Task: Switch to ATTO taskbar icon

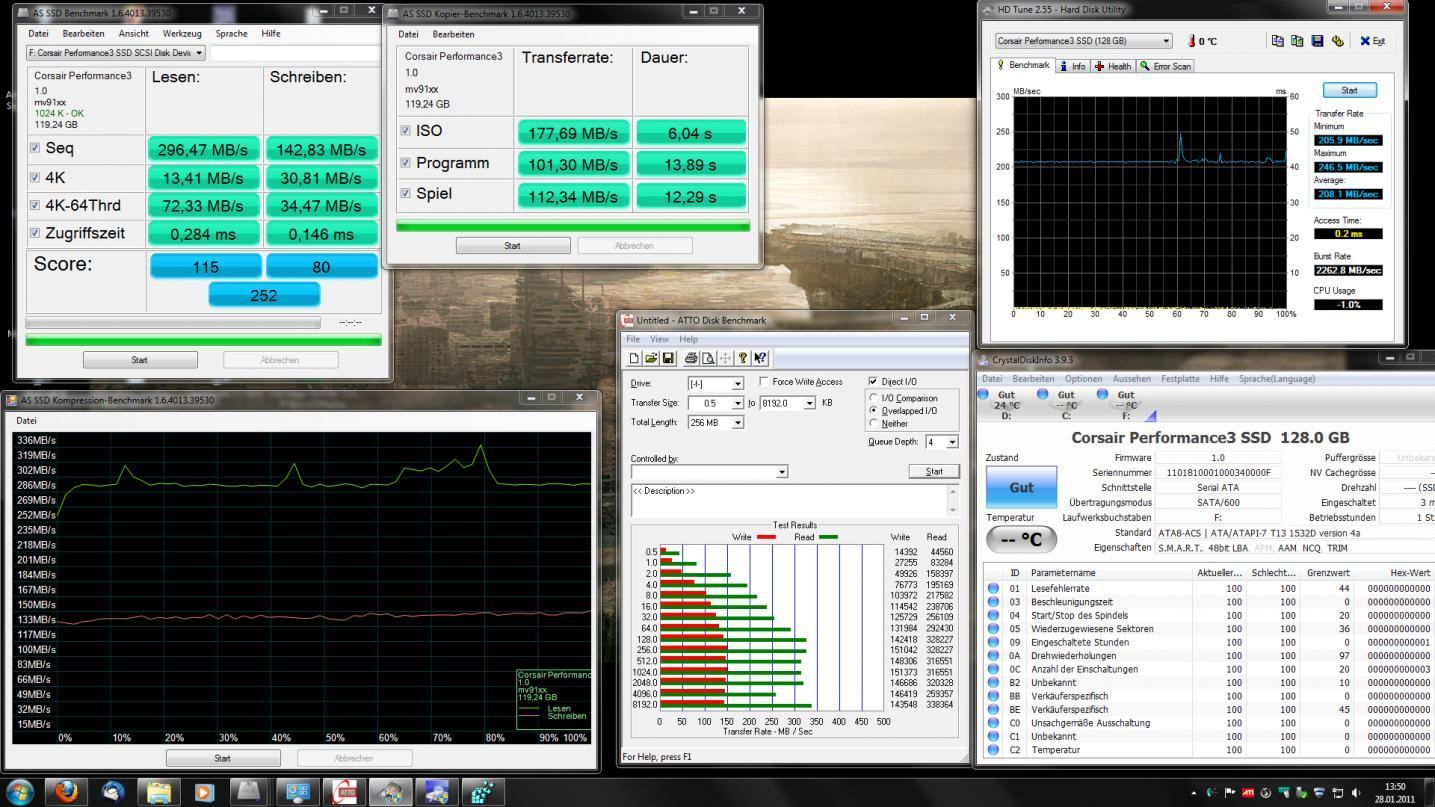Action: (x=344, y=791)
